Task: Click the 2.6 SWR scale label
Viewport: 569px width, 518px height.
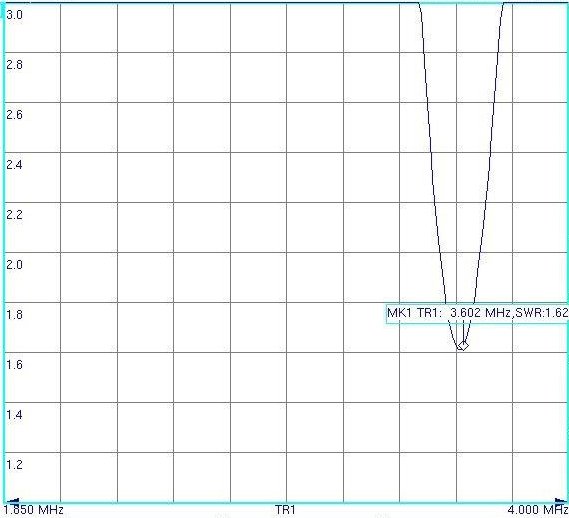Action: (x=15, y=115)
